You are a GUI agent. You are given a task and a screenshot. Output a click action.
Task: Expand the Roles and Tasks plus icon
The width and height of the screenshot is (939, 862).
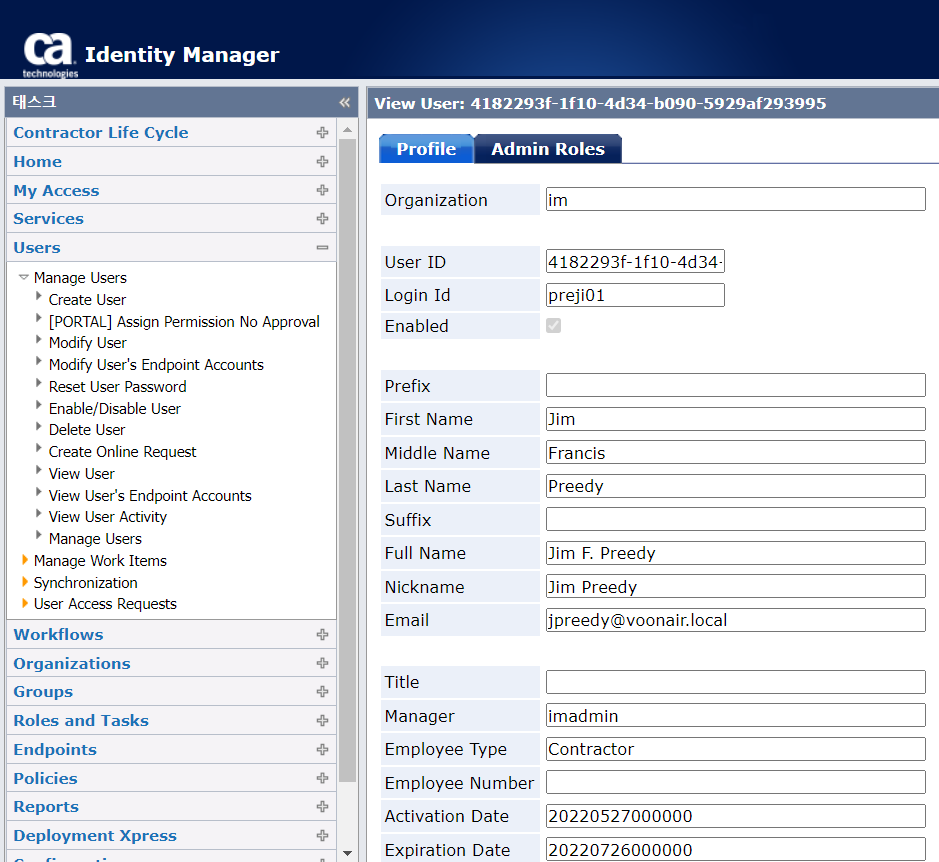322,721
